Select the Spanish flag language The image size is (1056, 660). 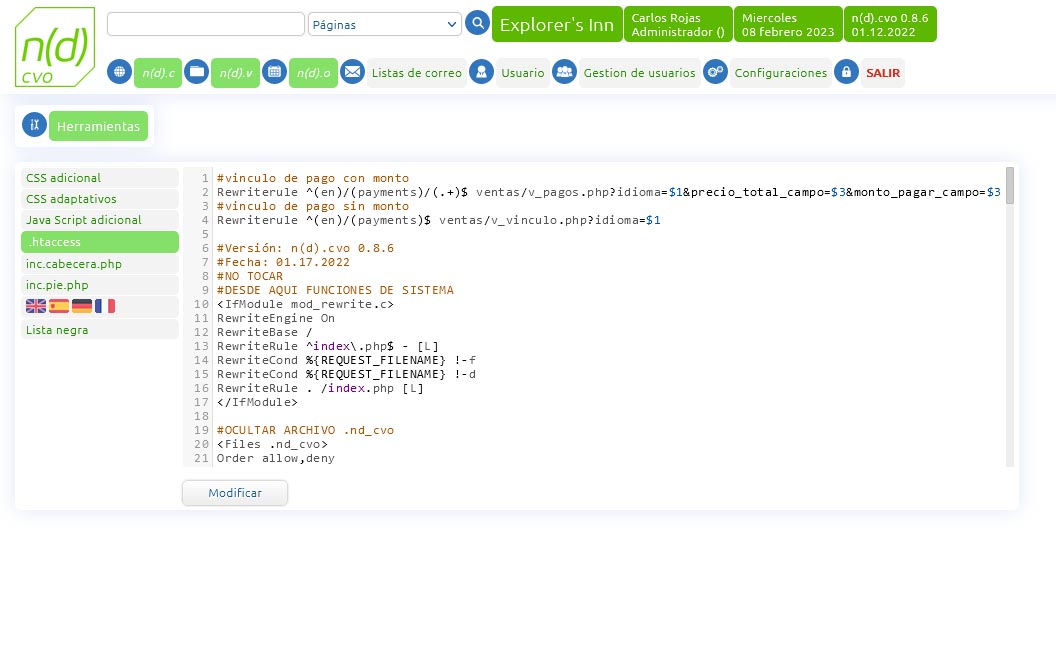[x=59, y=306]
